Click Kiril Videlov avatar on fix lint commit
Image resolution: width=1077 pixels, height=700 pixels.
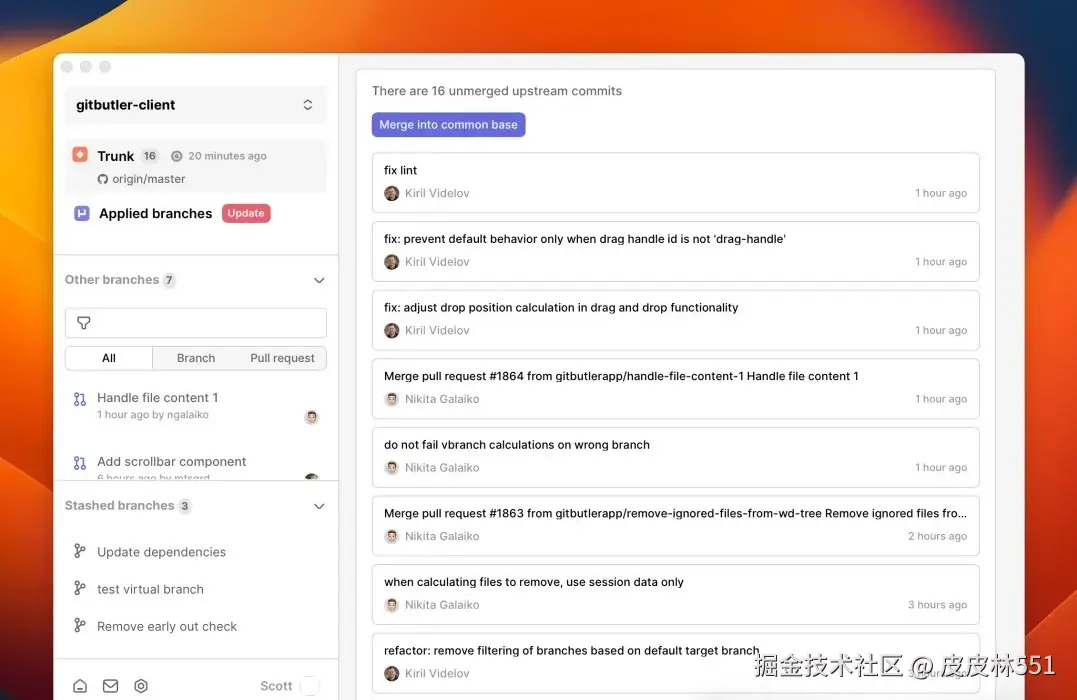pyautogui.click(x=392, y=193)
